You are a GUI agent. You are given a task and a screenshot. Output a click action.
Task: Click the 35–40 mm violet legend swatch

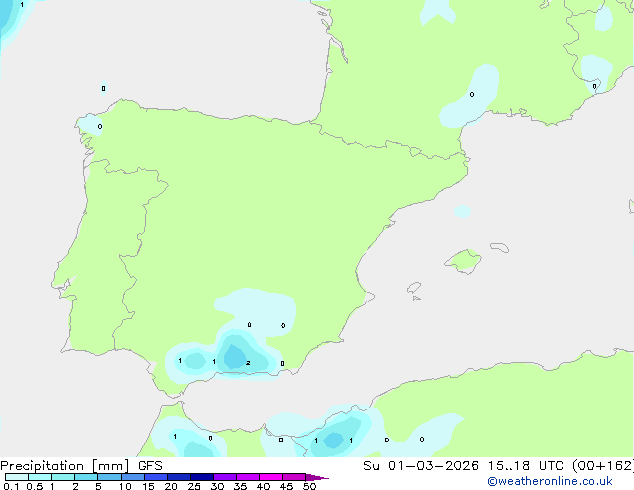pos(248,477)
